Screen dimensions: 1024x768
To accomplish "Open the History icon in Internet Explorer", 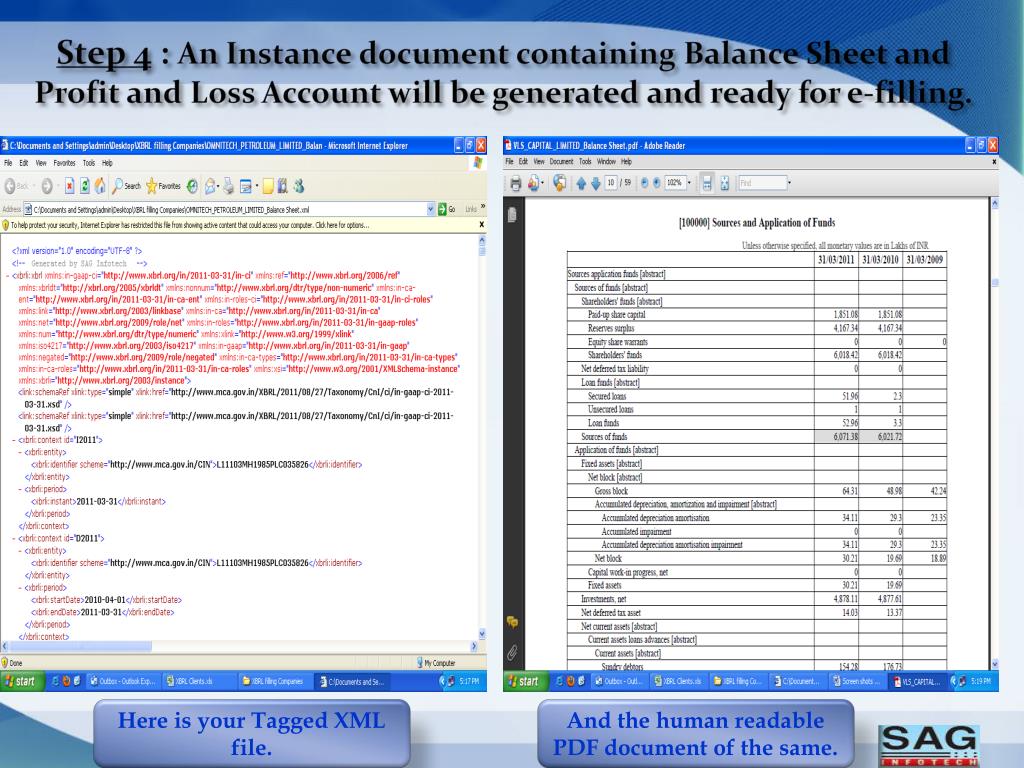I will click(x=192, y=186).
